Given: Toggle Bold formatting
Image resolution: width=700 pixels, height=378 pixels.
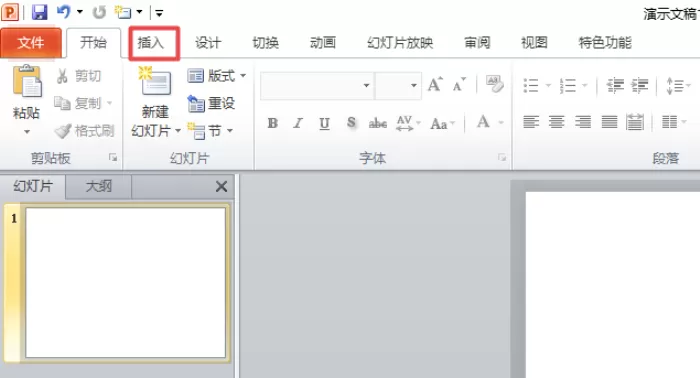Looking at the screenshot, I should [x=272, y=123].
